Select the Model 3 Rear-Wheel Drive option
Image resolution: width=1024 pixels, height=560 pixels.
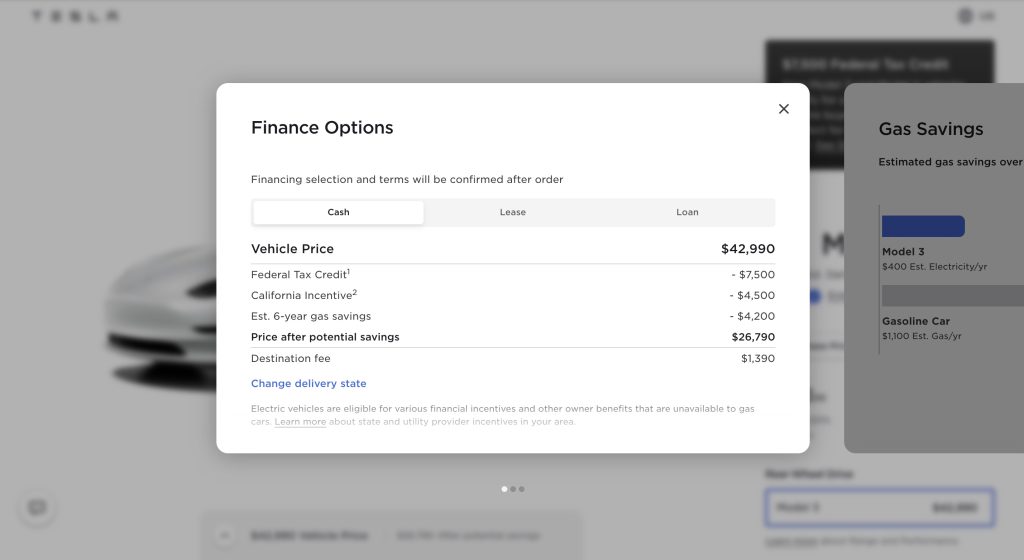(x=879, y=508)
